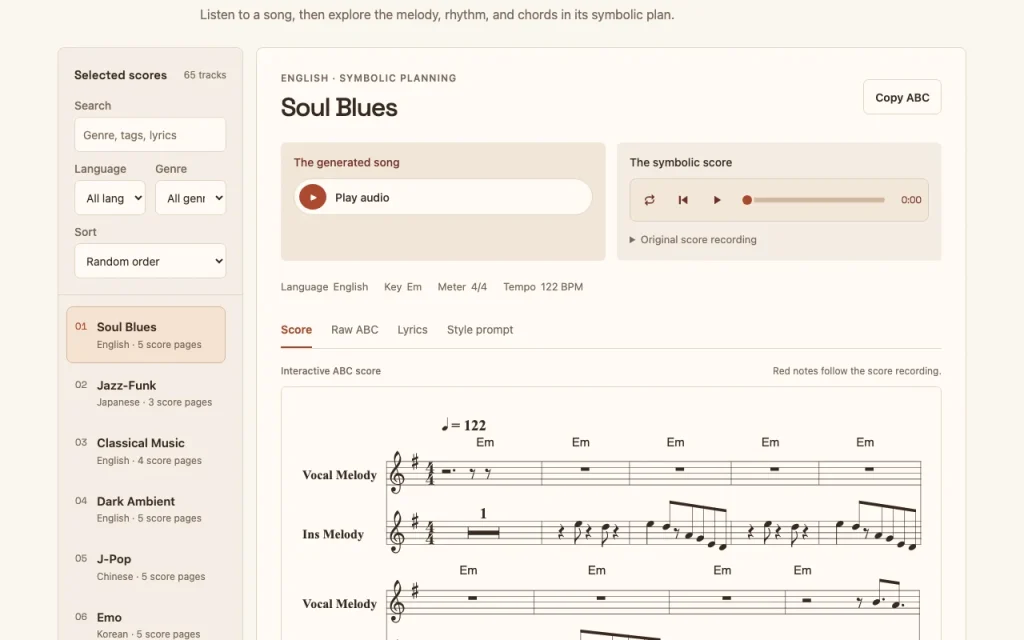Image resolution: width=1024 pixels, height=640 pixels.
Task: Click the 'Key Em' metadata
Action: pos(403,287)
